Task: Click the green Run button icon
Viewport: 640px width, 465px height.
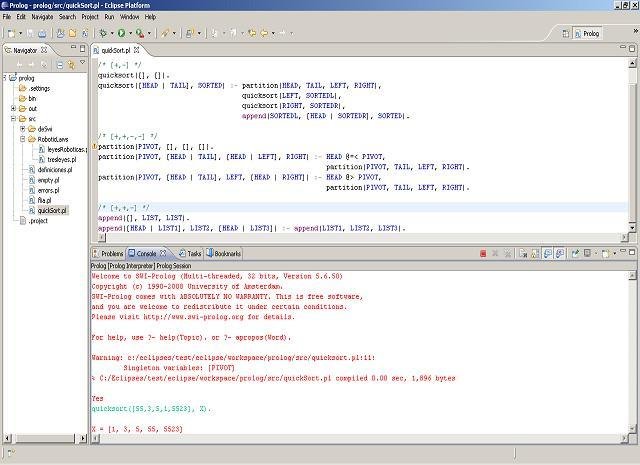Action: (121, 33)
